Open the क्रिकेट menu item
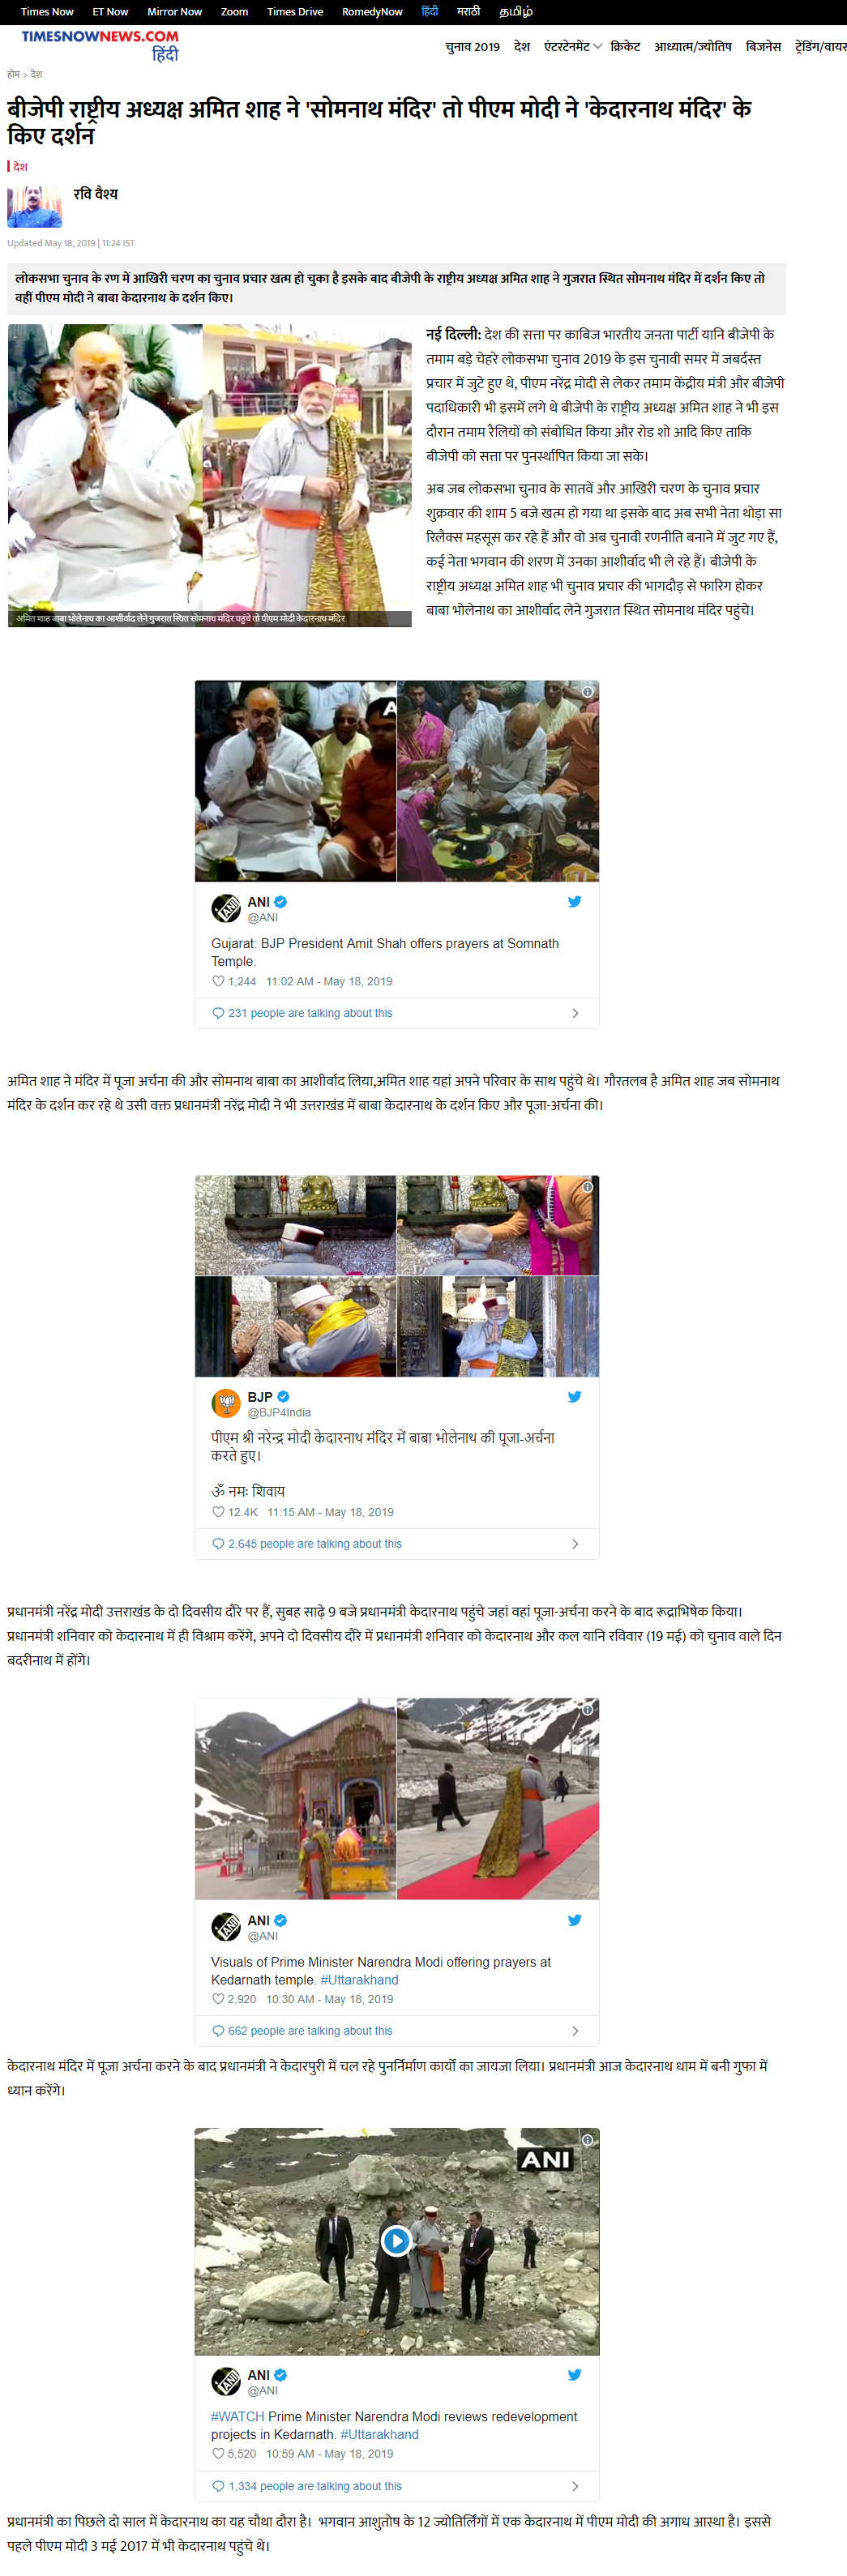 tap(625, 47)
